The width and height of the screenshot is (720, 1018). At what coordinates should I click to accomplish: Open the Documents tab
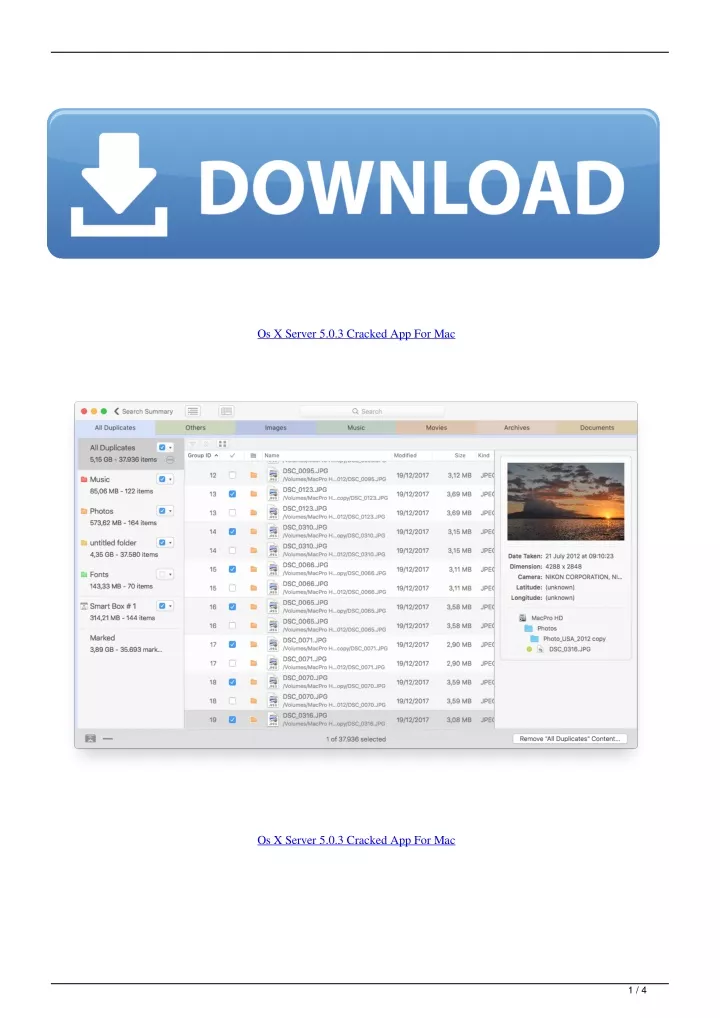tap(597, 428)
